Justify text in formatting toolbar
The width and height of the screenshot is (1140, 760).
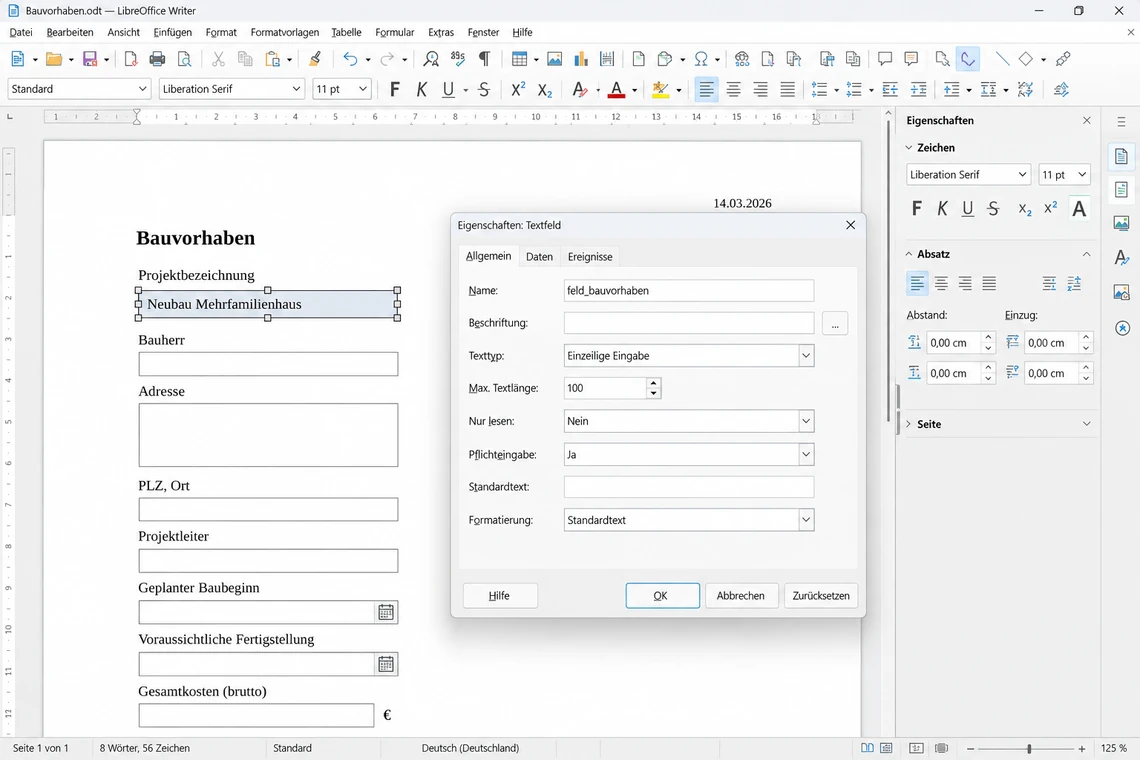click(787, 89)
